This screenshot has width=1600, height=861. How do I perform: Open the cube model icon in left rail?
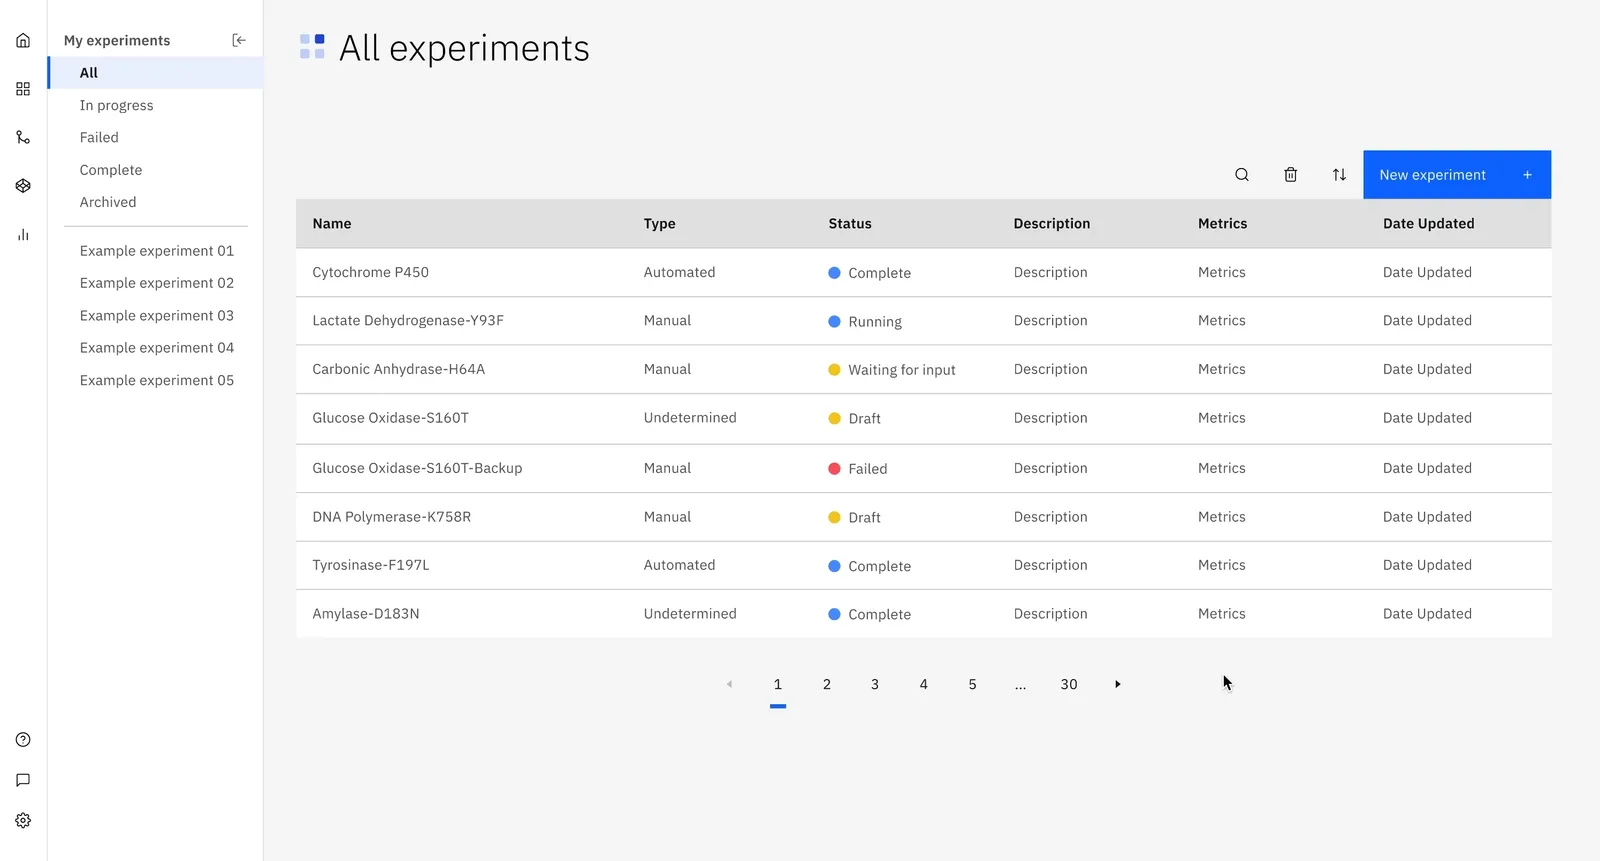click(23, 186)
